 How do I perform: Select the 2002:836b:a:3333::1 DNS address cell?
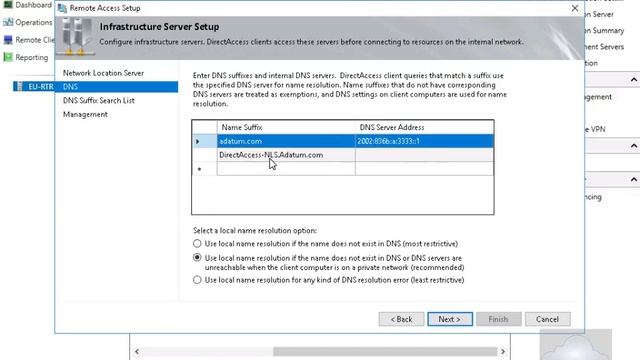point(424,141)
